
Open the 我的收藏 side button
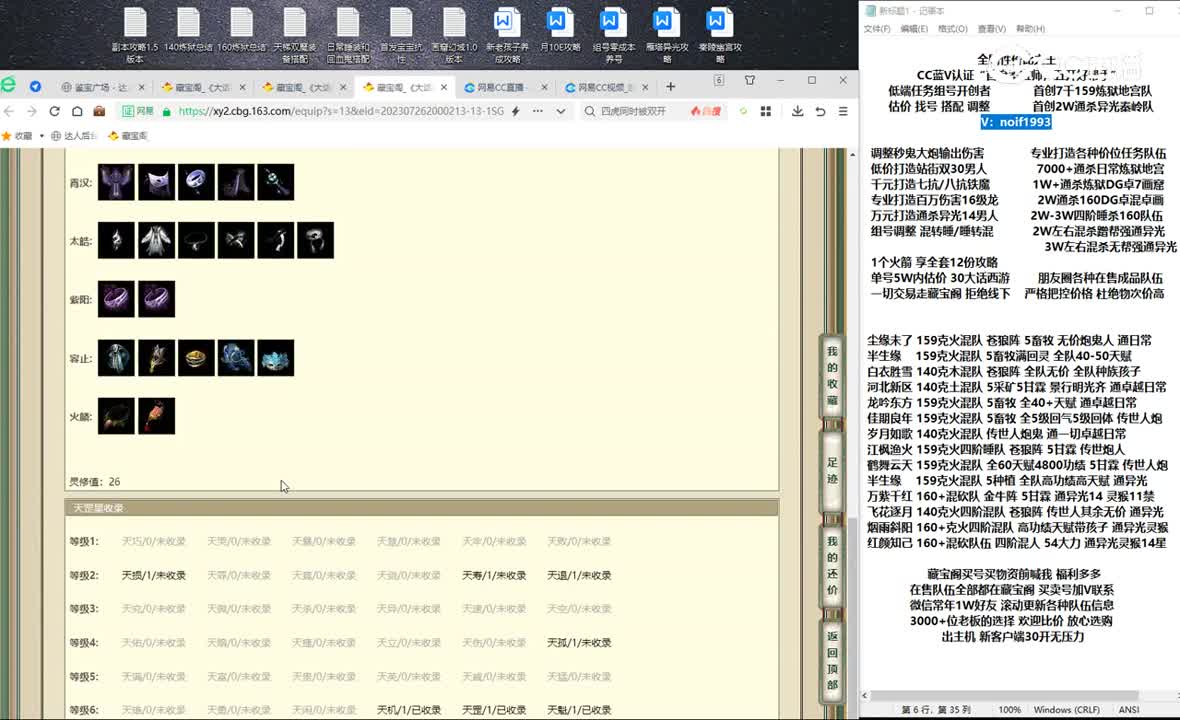832,375
